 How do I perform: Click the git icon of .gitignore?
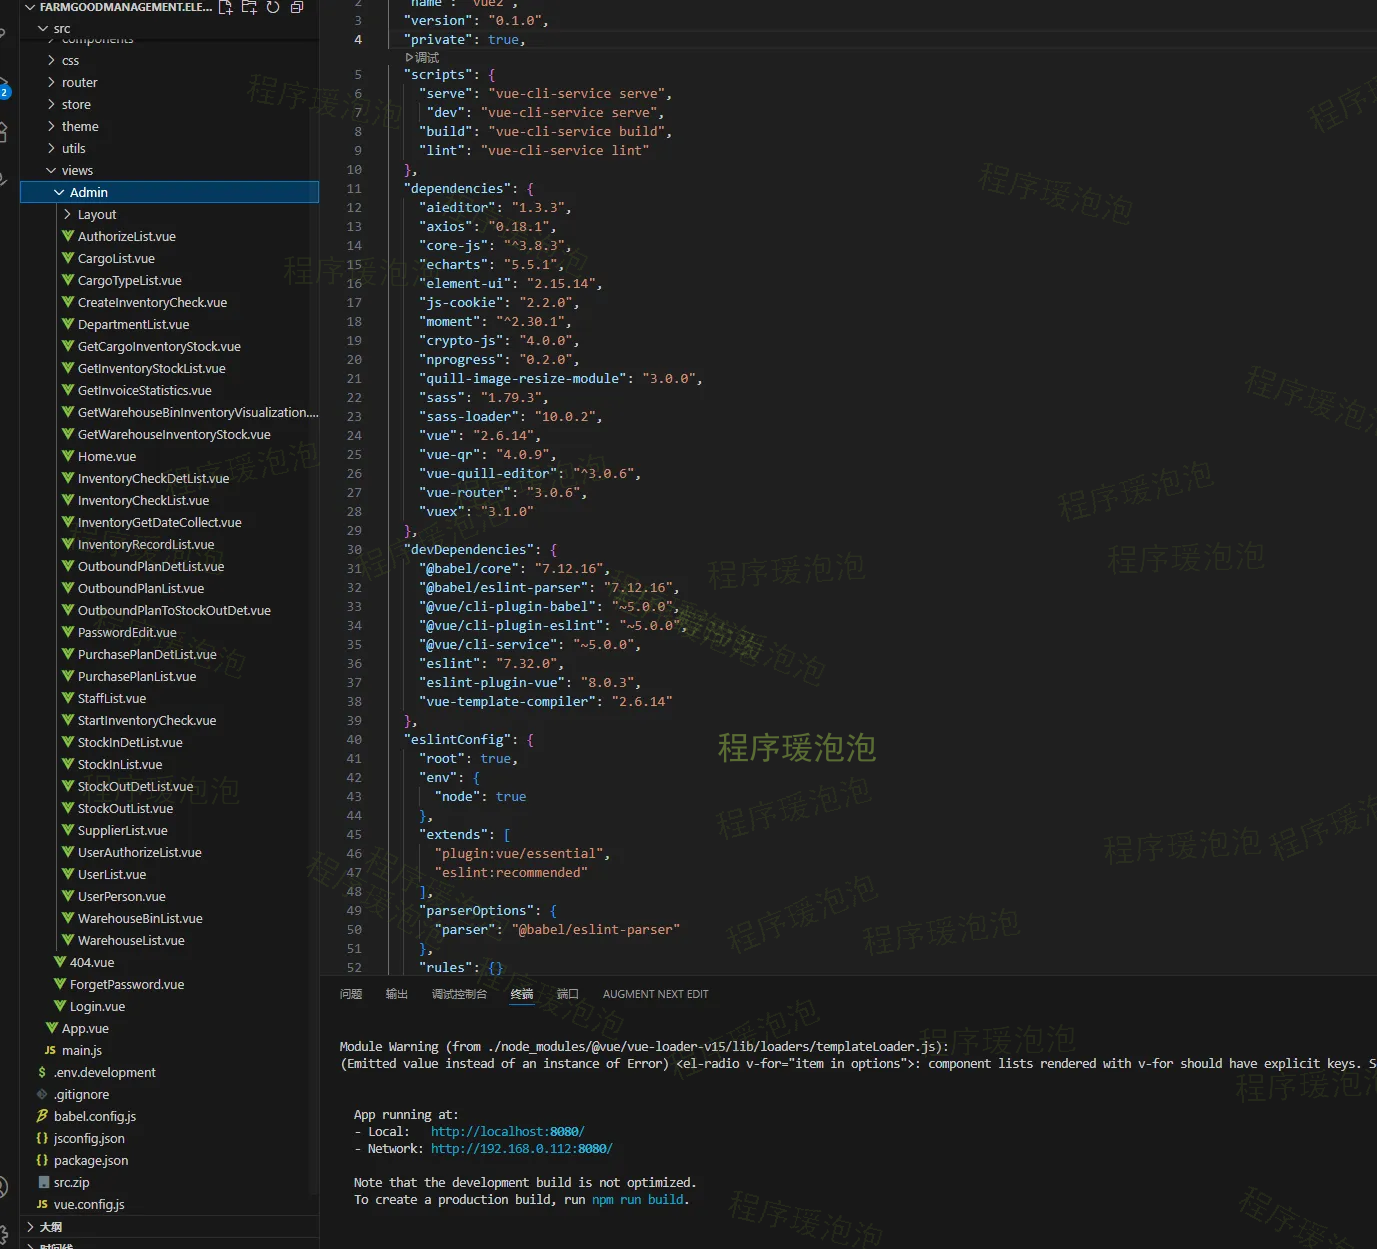pos(42,1094)
